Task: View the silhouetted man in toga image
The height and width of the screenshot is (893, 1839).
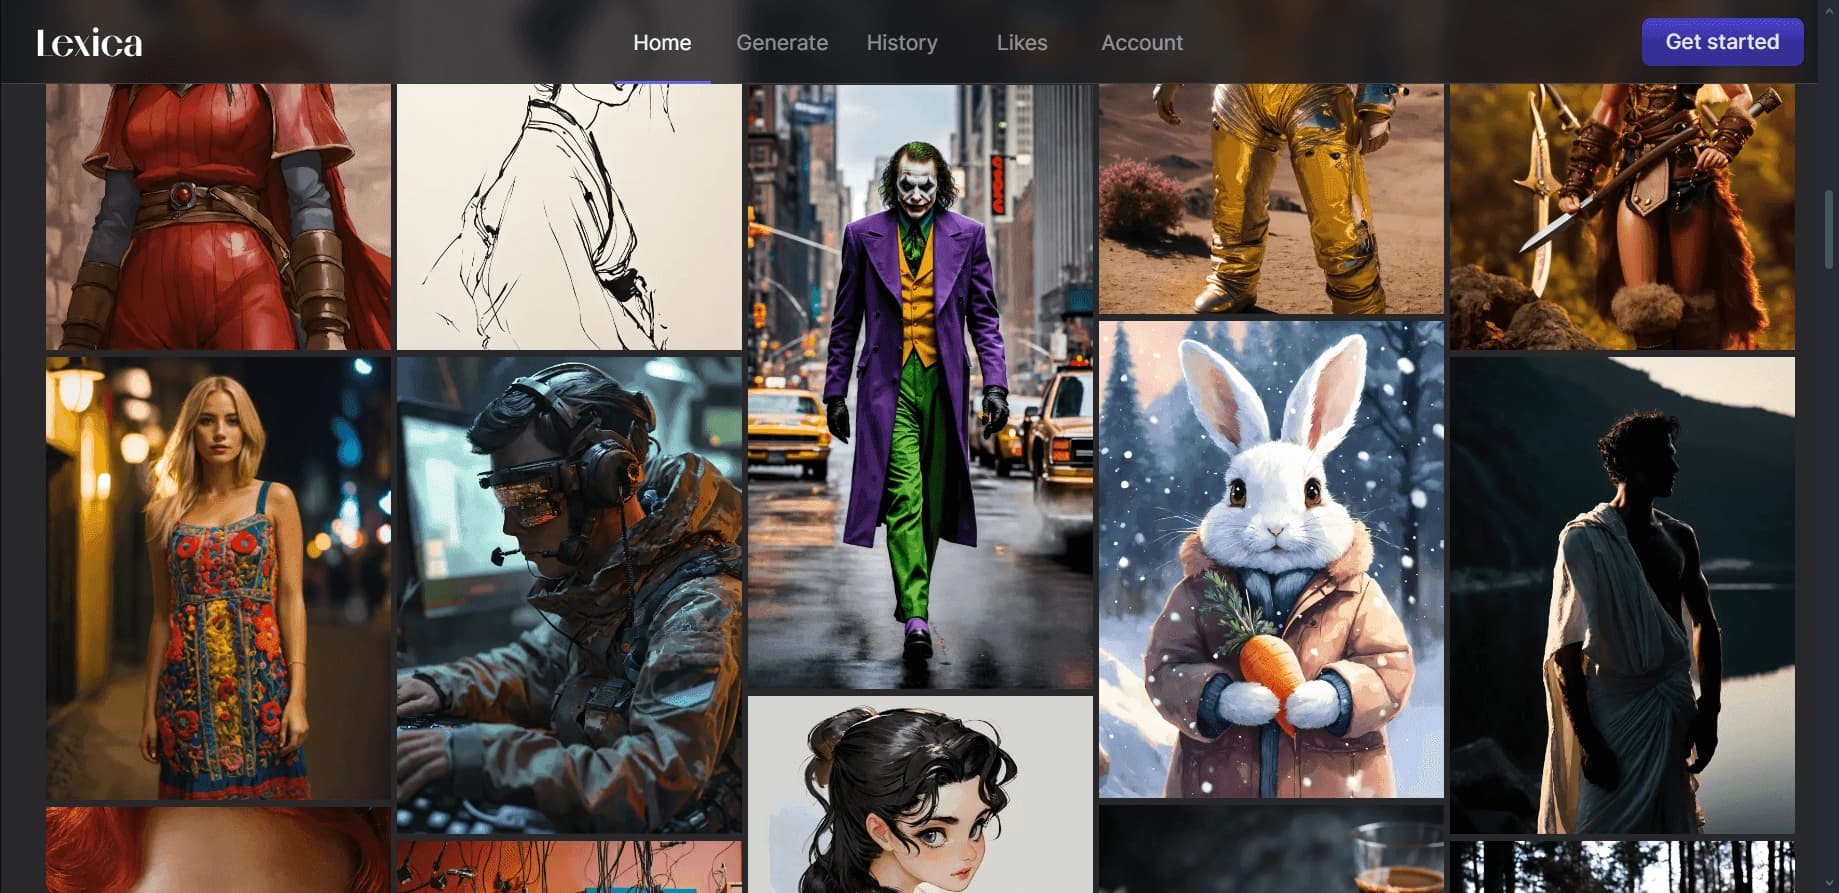Action: point(1622,595)
